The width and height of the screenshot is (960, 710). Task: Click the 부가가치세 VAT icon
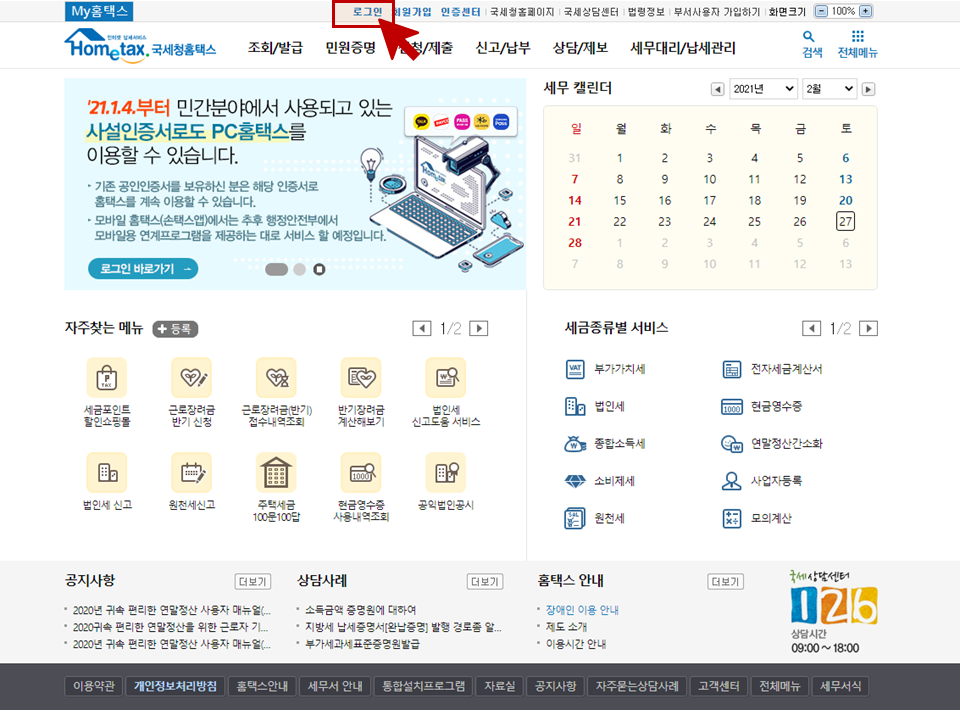click(x=575, y=369)
